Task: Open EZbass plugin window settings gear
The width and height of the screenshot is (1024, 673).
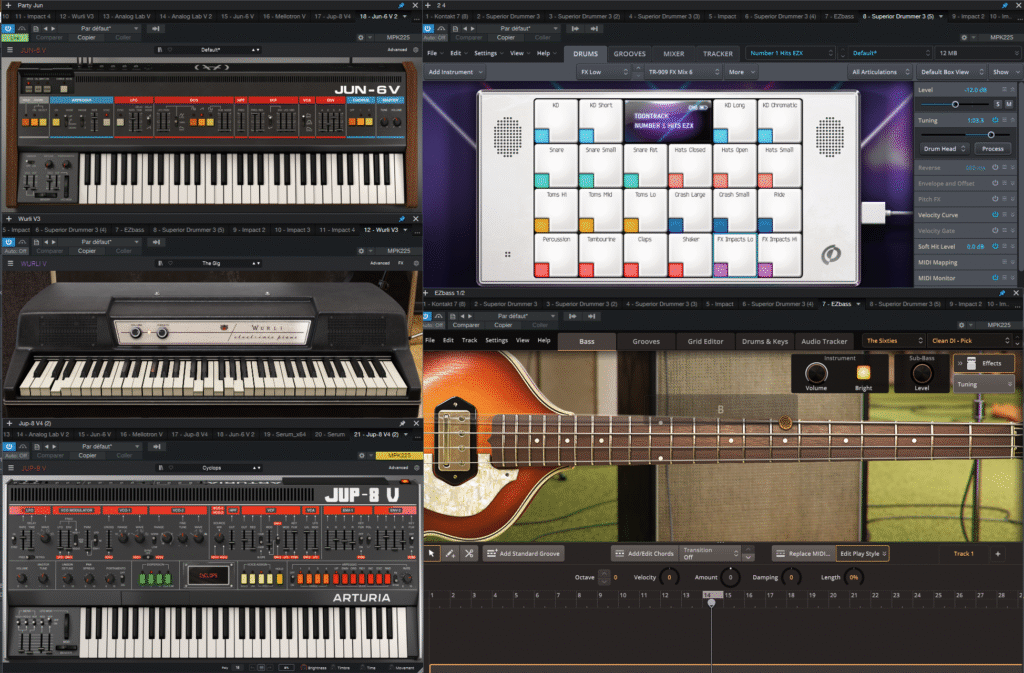Action: click(961, 325)
